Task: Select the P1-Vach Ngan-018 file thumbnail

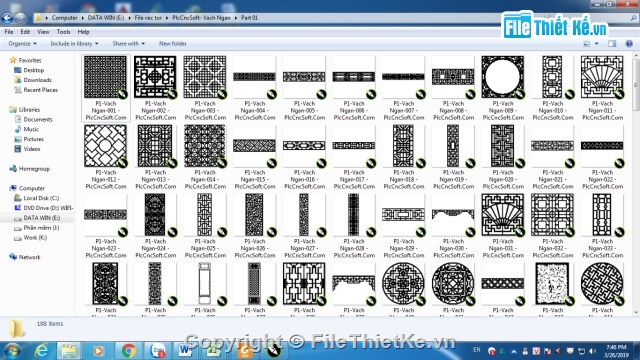Action: (x=403, y=146)
